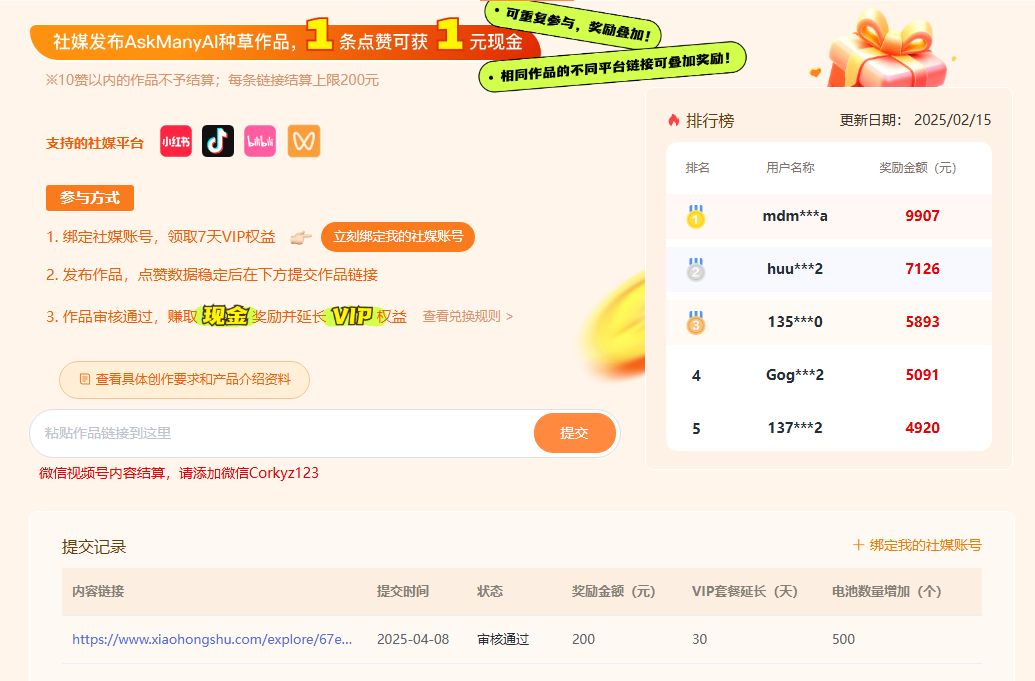1035x681 pixels.
Task: Click the 支持的社媒平台 label
Action: pos(94,143)
